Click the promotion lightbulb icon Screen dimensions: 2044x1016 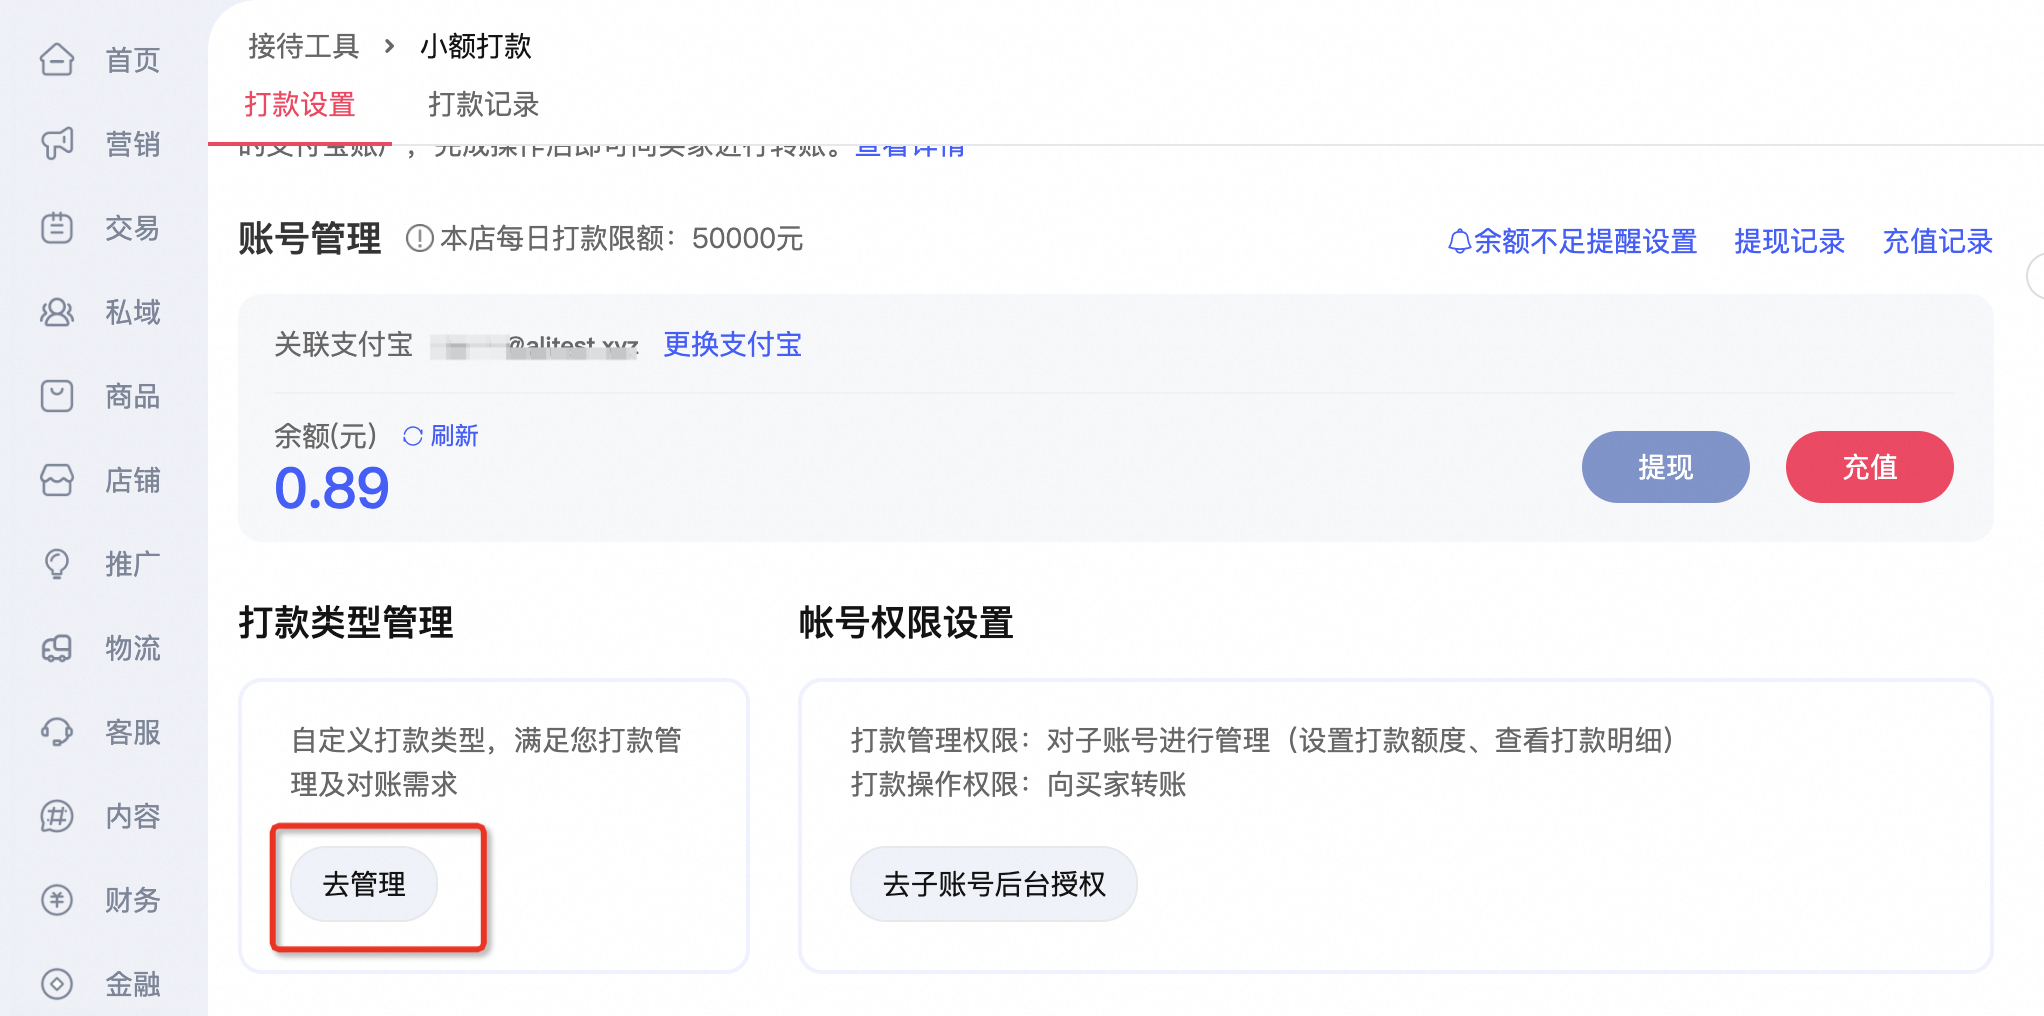57,564
